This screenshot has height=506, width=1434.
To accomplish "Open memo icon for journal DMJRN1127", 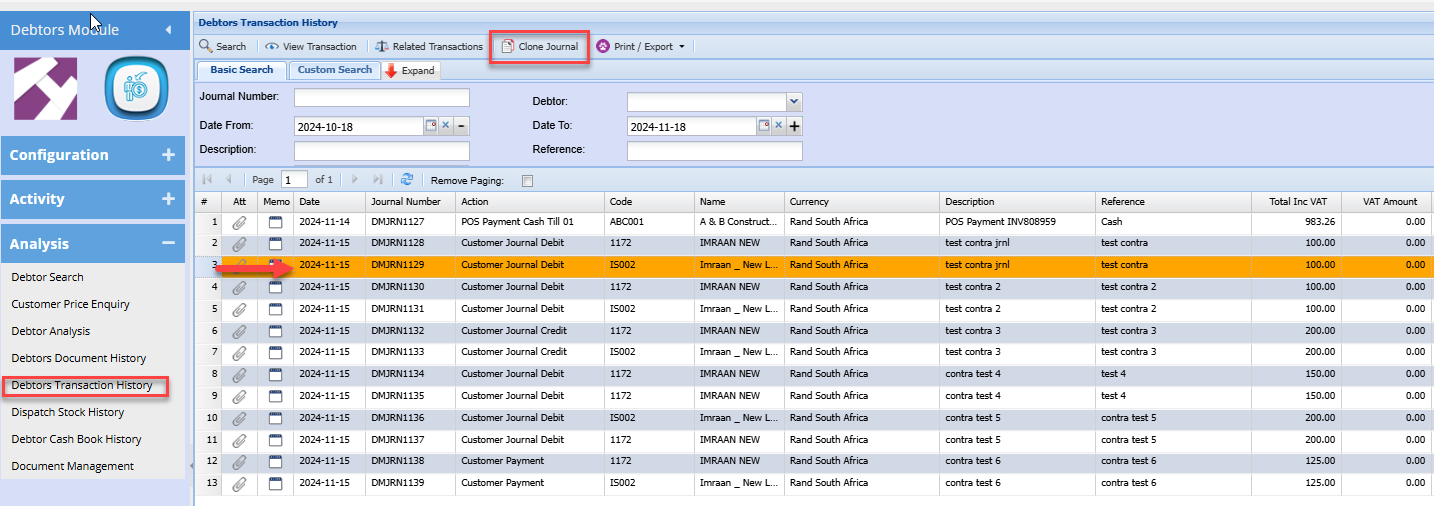I will [275, 222].
